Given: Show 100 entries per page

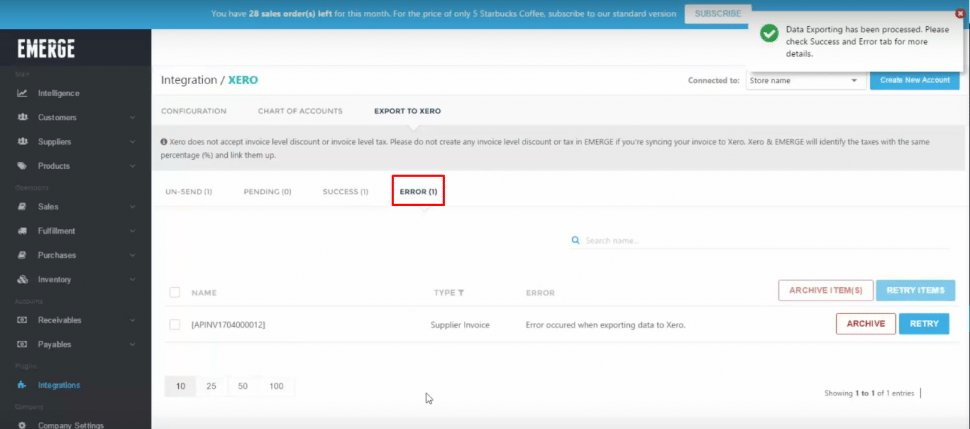Looking at the screenshot, I should tap(277, 386).
